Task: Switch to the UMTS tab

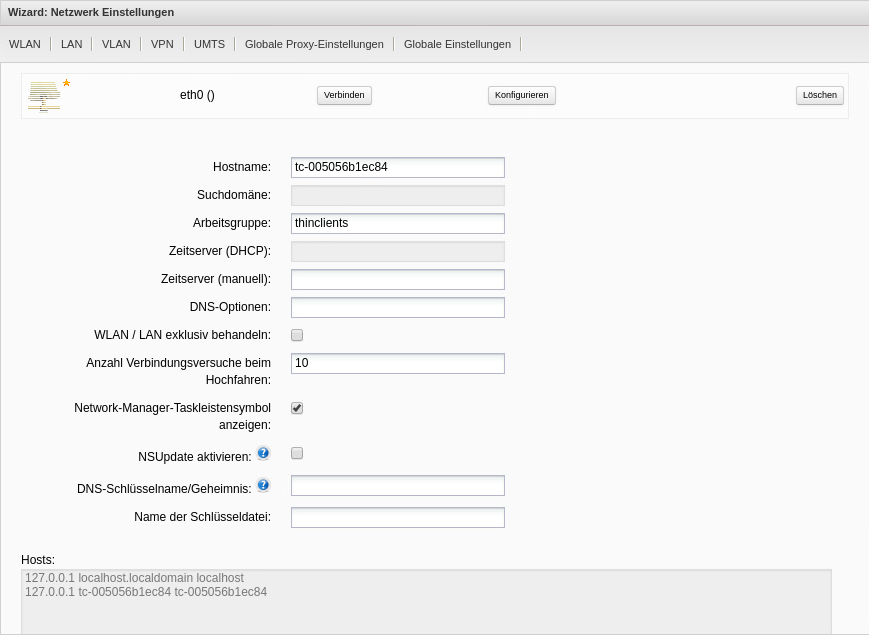Action: tap(208, 43)
